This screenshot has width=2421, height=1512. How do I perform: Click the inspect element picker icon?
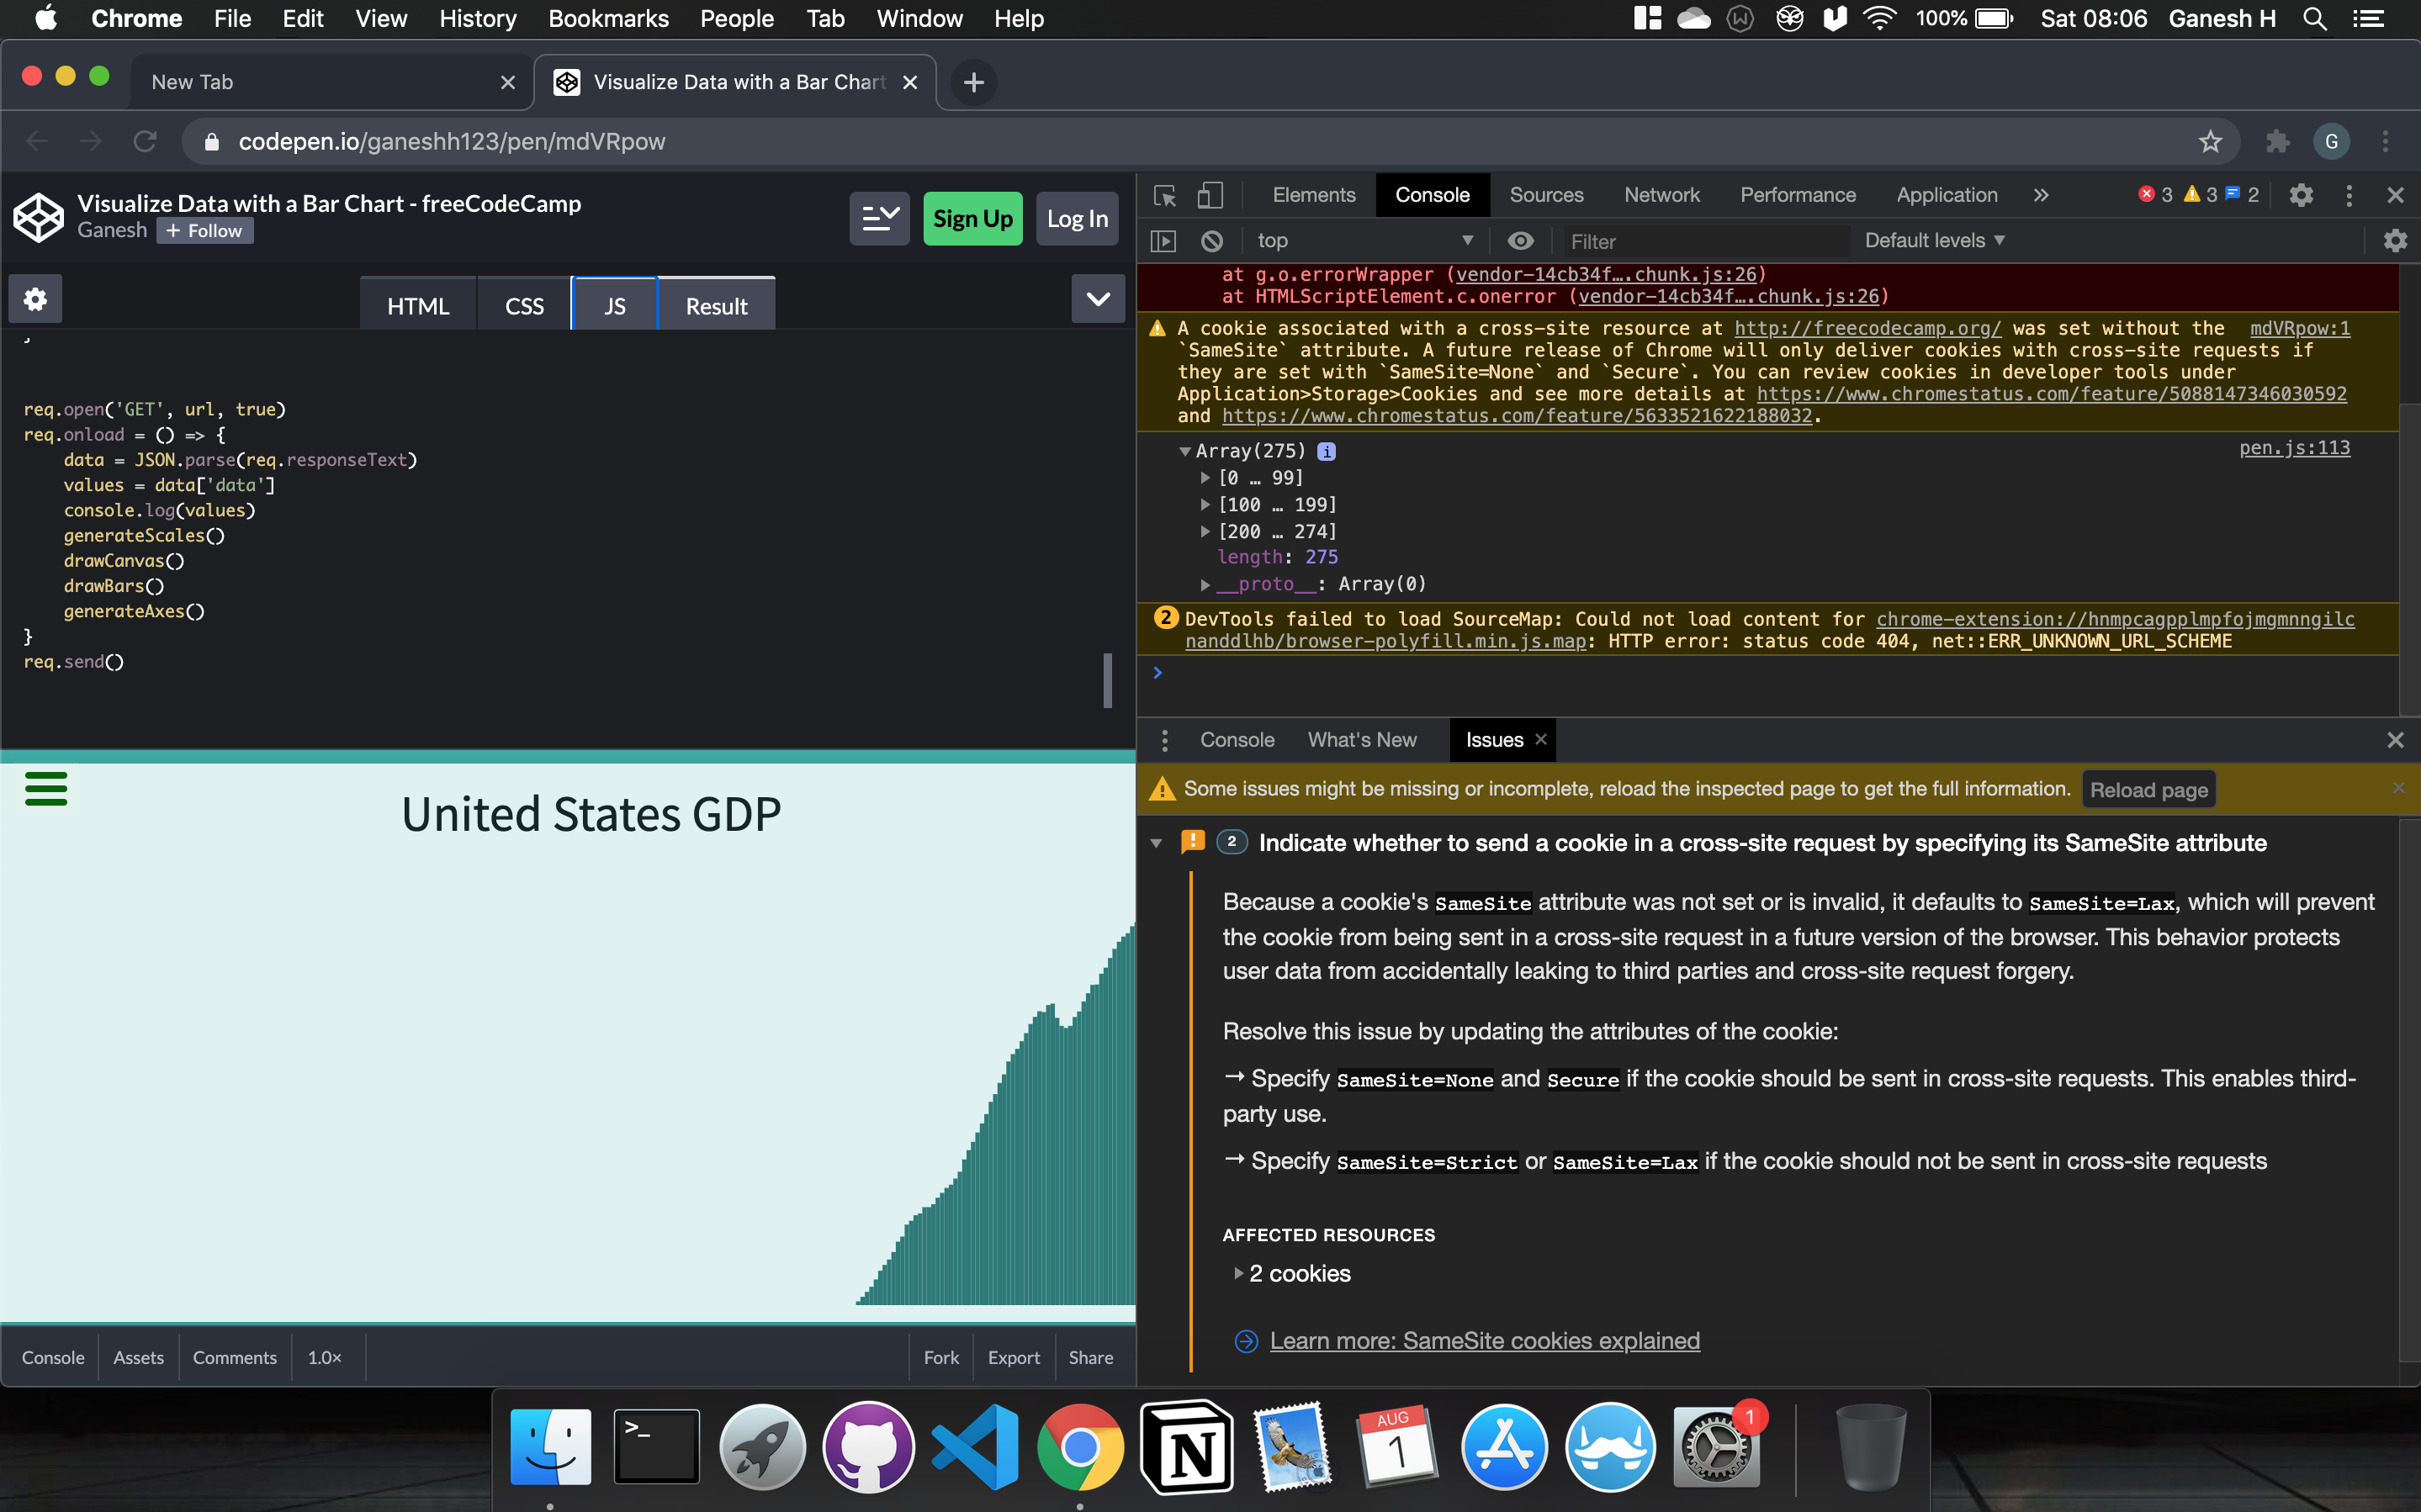coord(1165,195)
